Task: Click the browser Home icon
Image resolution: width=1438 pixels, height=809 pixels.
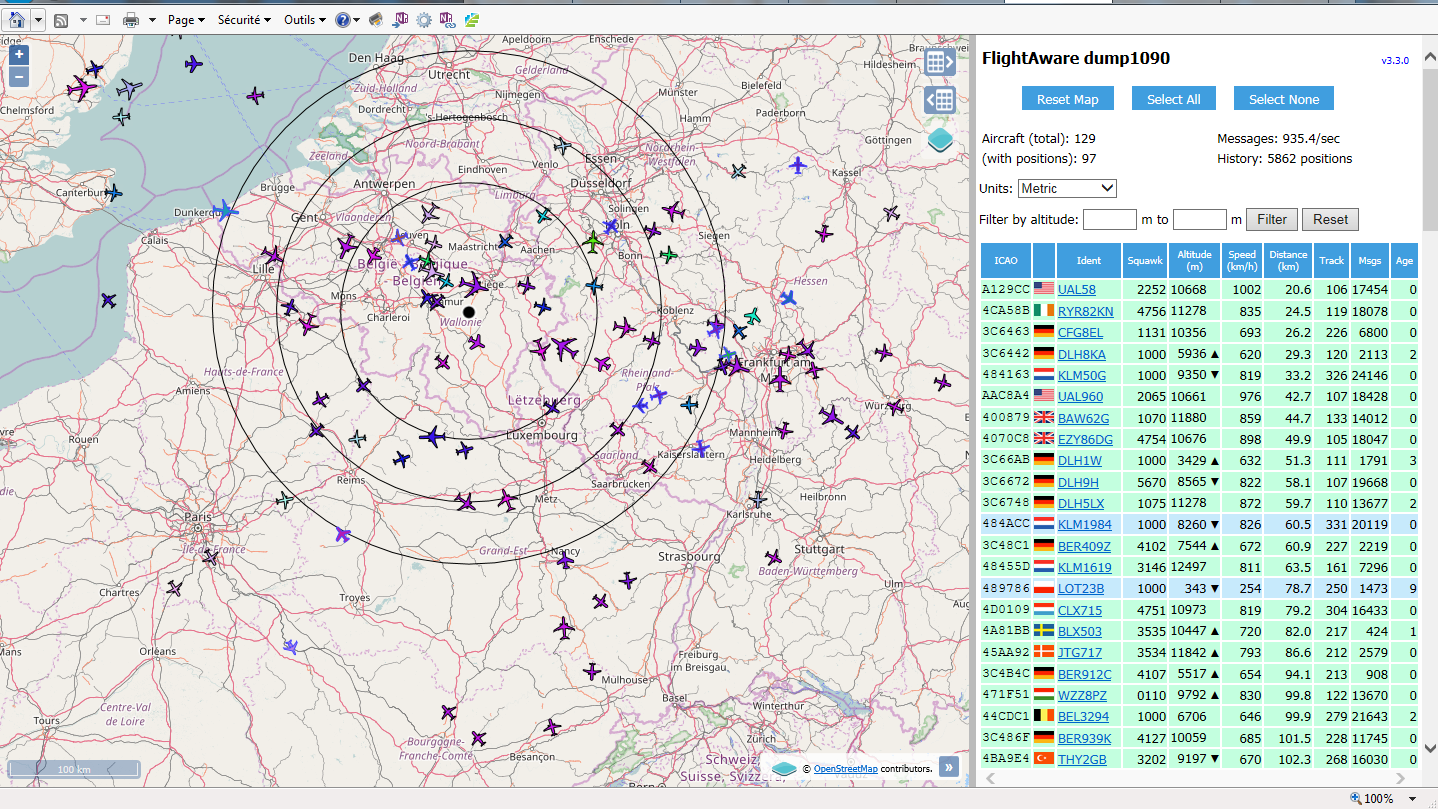Action: click(x=17, y=19)
